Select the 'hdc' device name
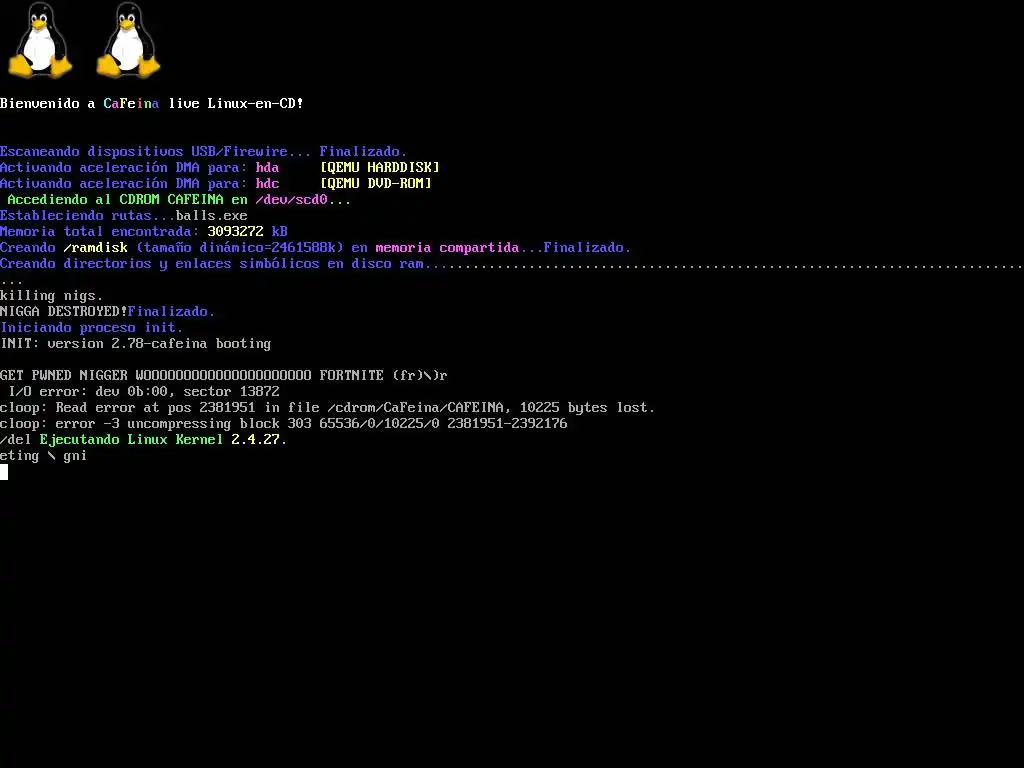The width and height of the screenshot is (1024, 768). click(267, 184)
